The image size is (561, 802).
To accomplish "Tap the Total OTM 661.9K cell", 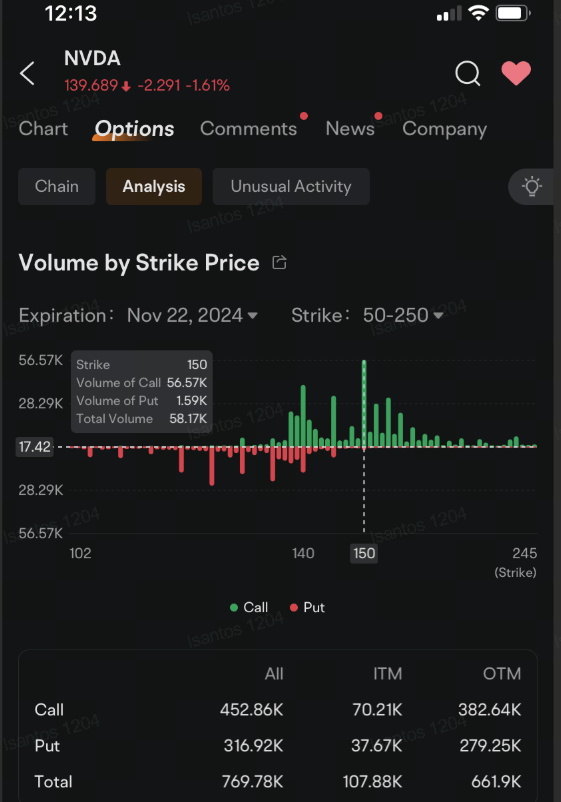I will [x=496, y=782].
